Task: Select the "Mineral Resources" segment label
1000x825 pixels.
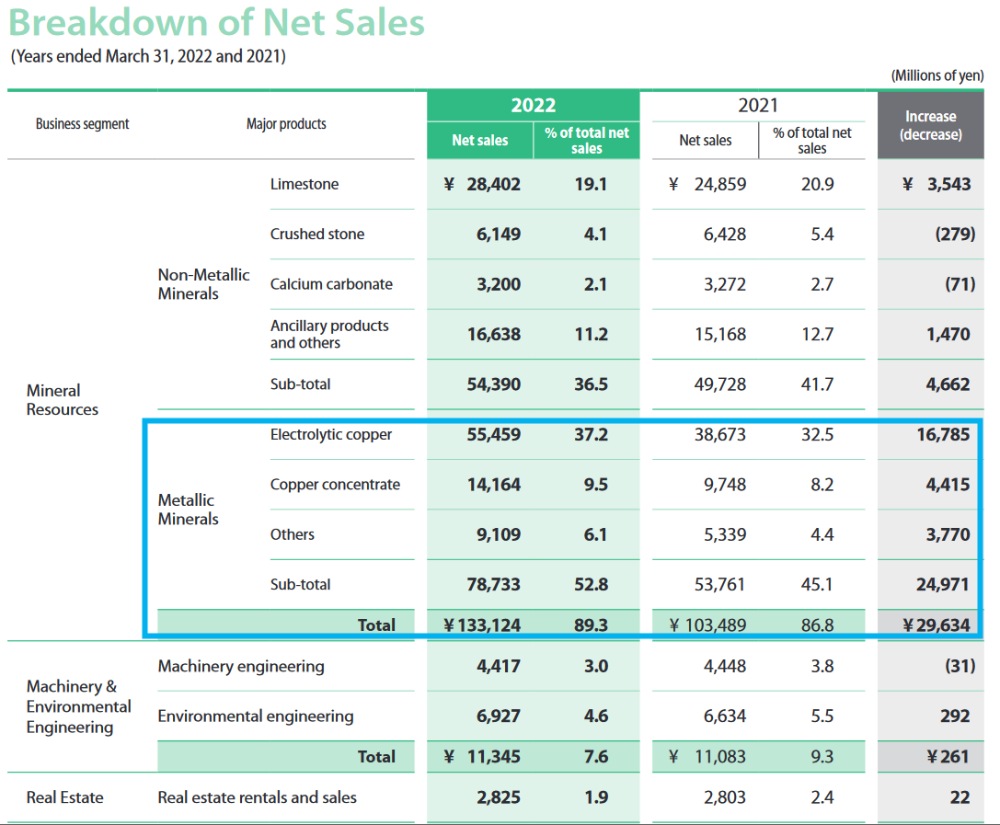Action: pyautogui.click(x=62, y=400)
